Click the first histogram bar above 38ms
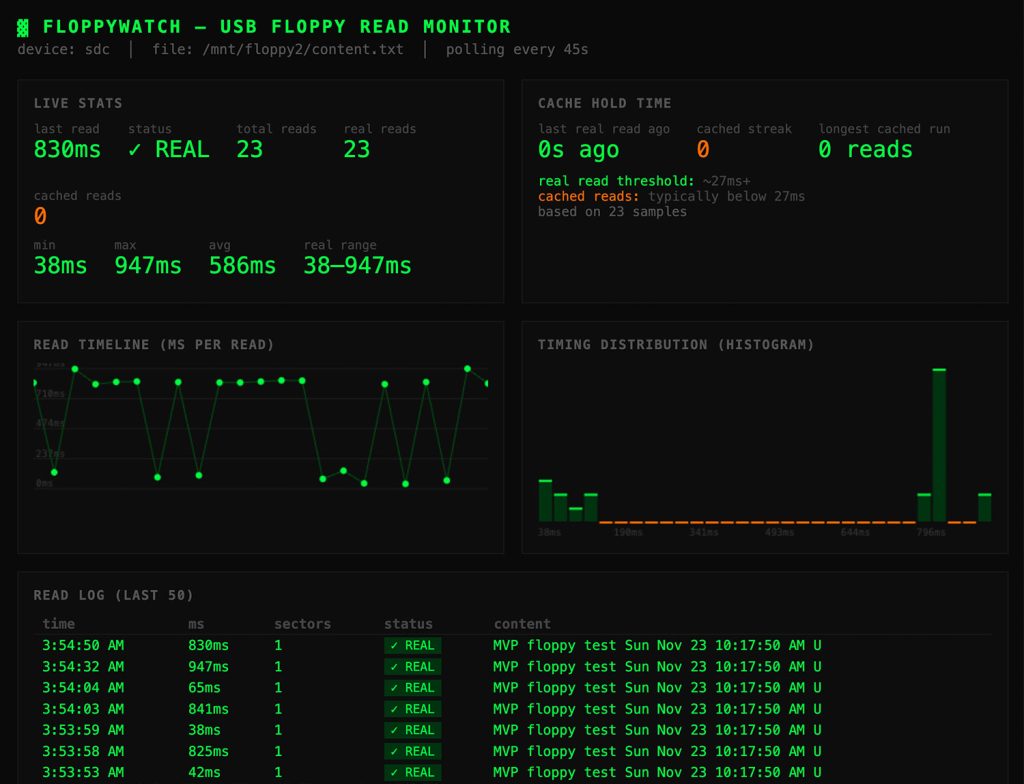This screenshot has width=1024, height=784. (545, 500)
